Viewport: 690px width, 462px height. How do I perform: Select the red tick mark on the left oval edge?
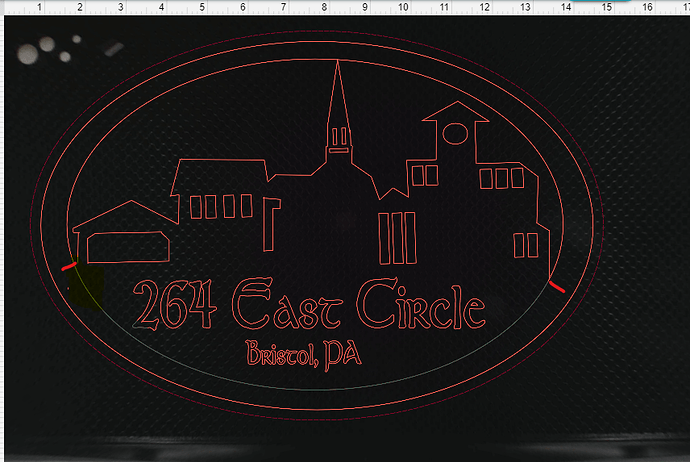pyautogui.click(x=68, y=267)
